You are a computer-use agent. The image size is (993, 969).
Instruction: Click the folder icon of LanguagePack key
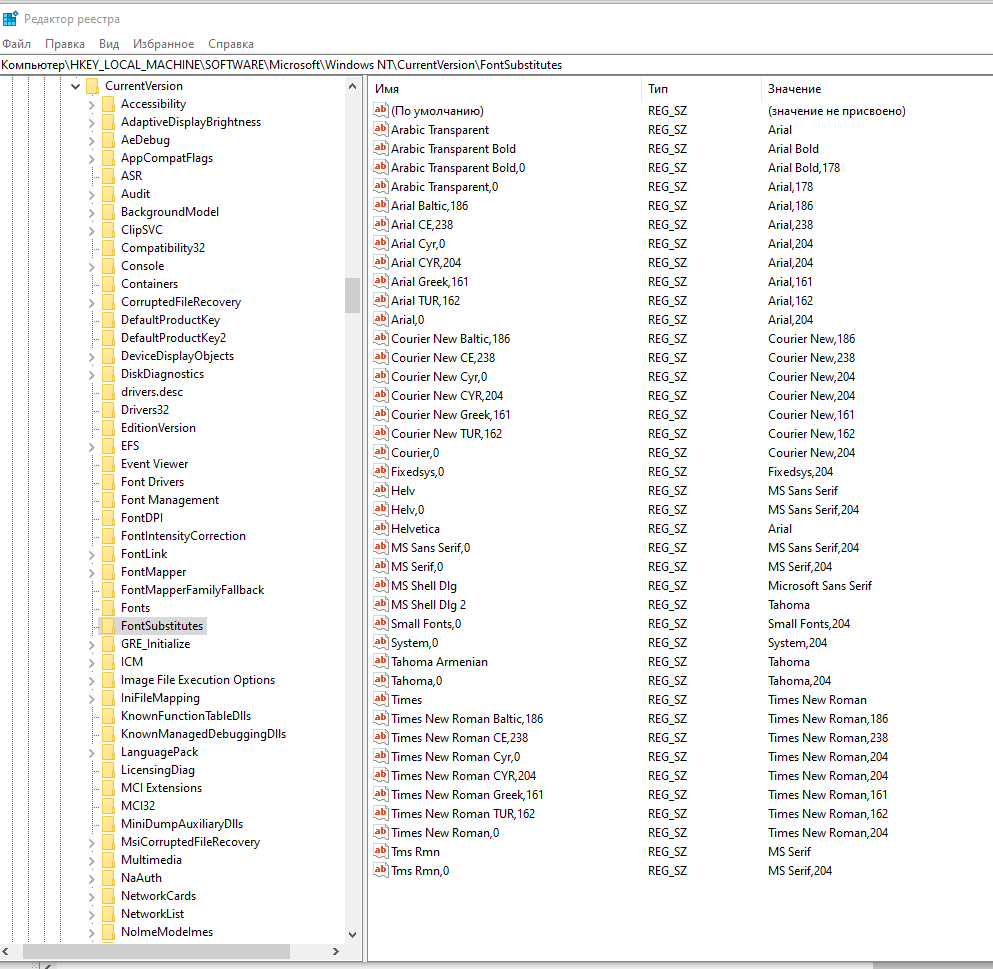click(x=109, y=752)
